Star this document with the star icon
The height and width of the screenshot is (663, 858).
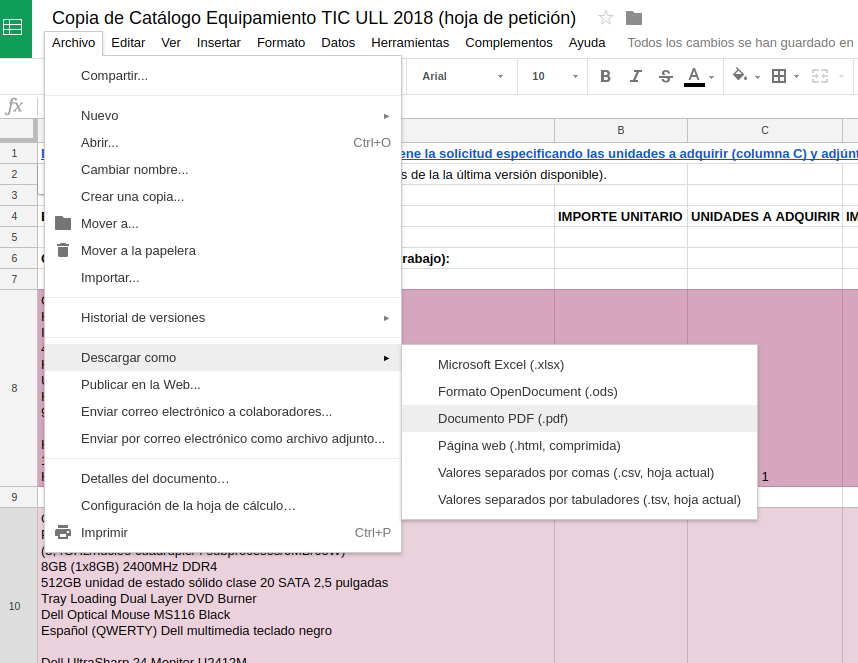(605, 18)
